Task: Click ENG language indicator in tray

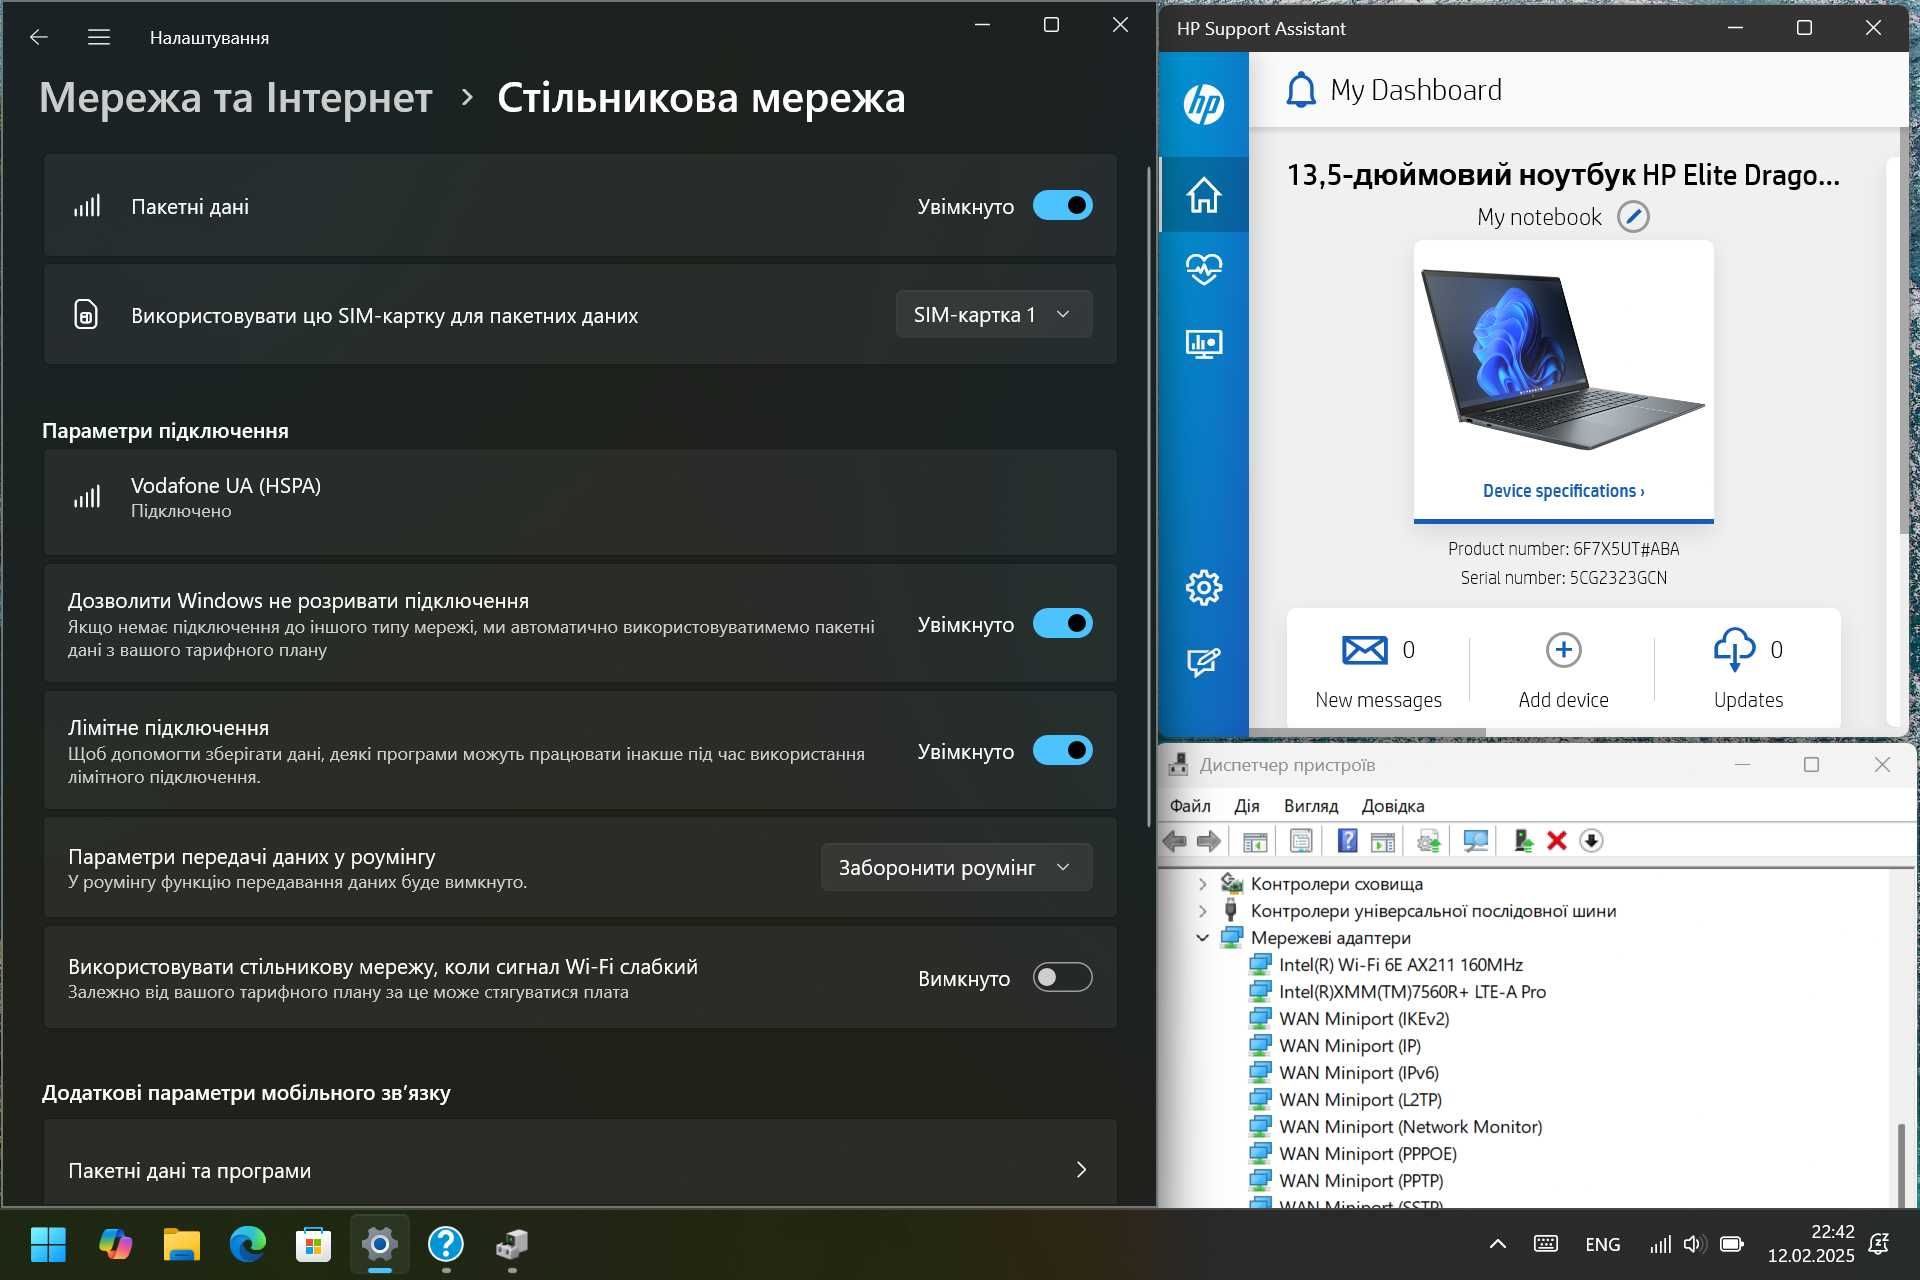Action: click(x=1602, y=1244)
